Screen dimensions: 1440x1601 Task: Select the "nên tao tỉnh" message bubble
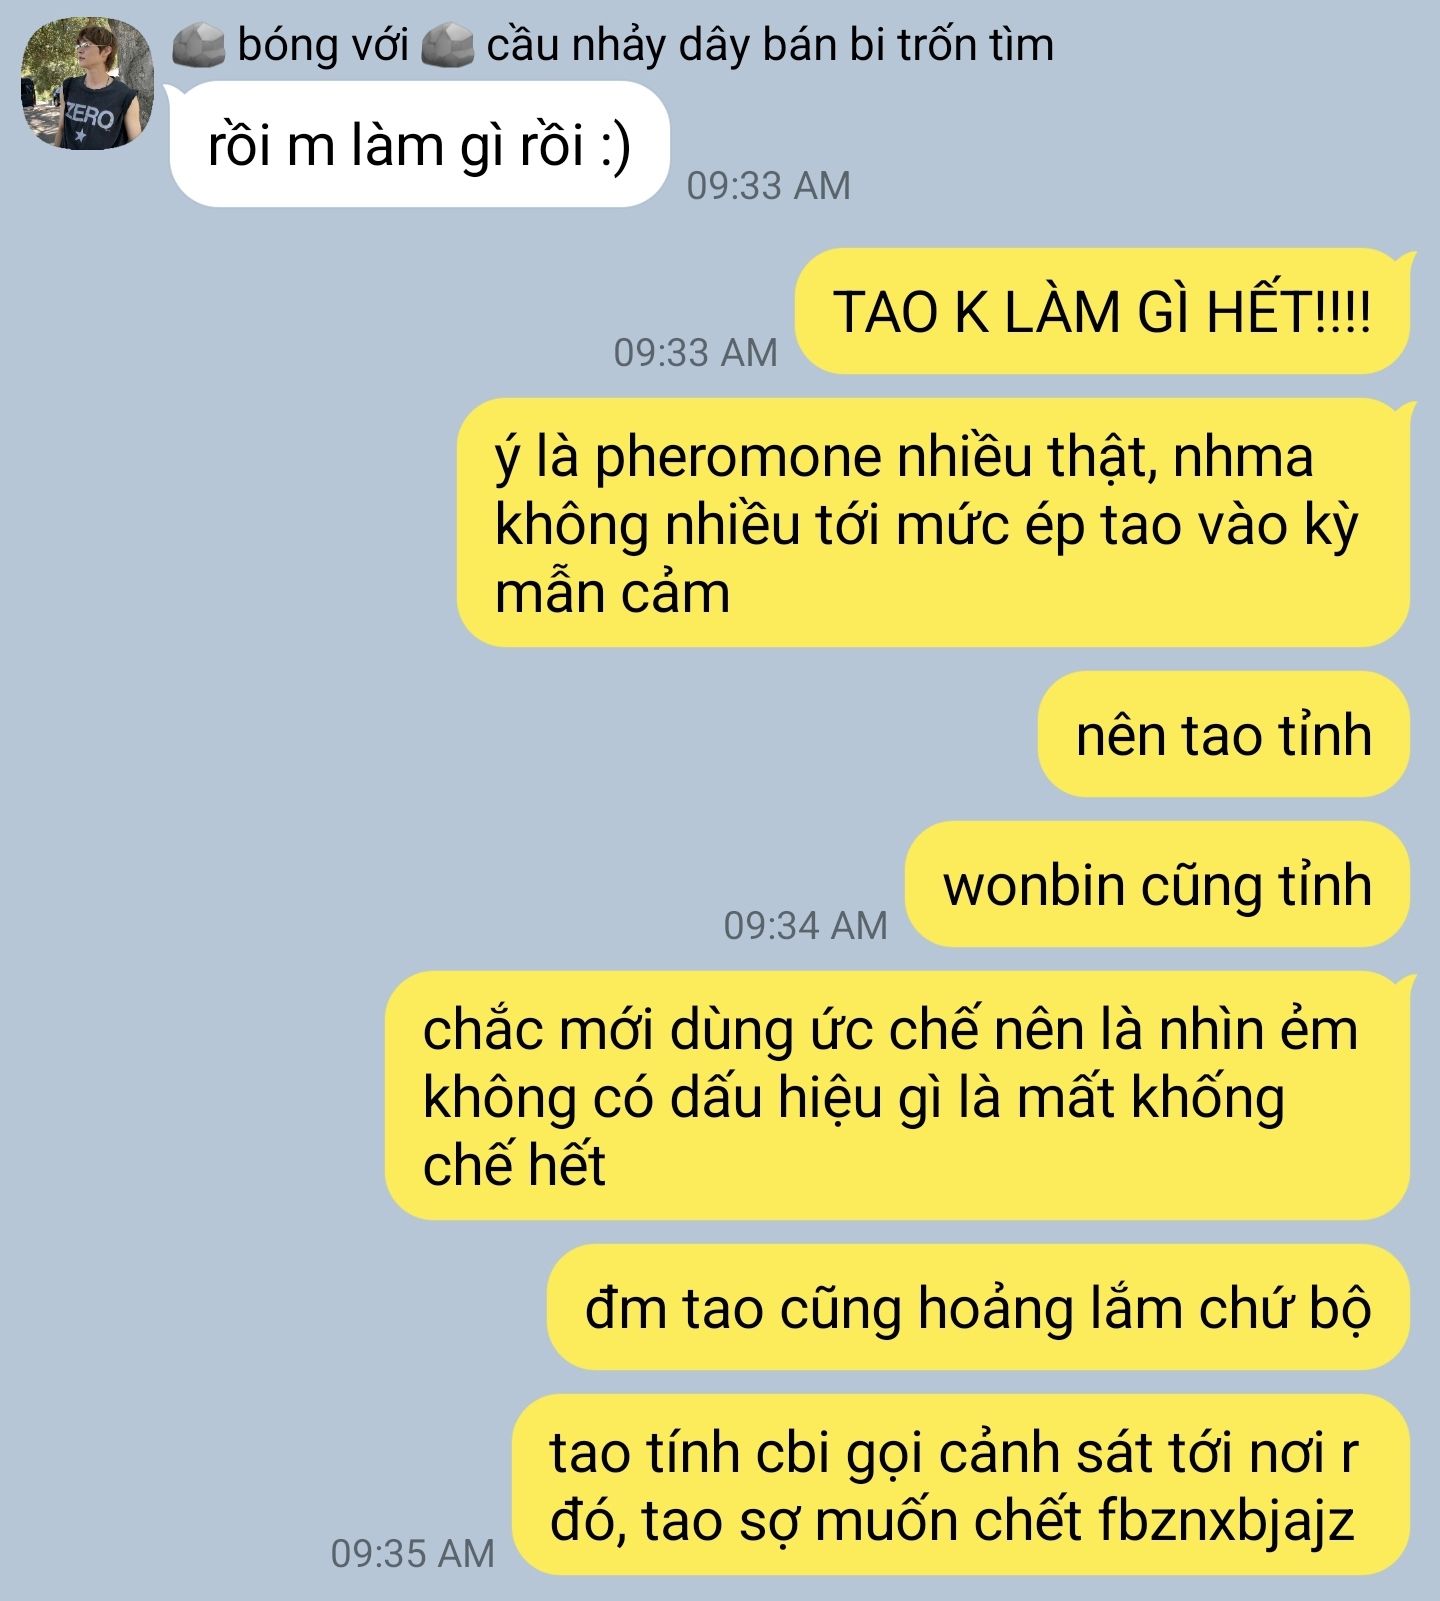click(1224, 734)
